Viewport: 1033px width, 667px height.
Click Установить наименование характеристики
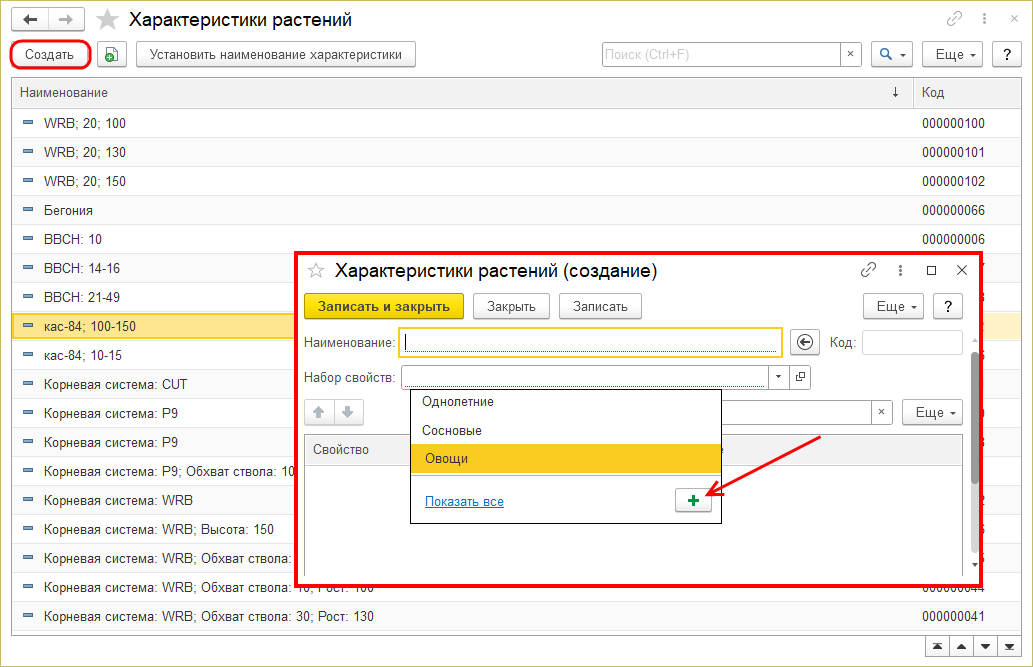tap(275, 55)
